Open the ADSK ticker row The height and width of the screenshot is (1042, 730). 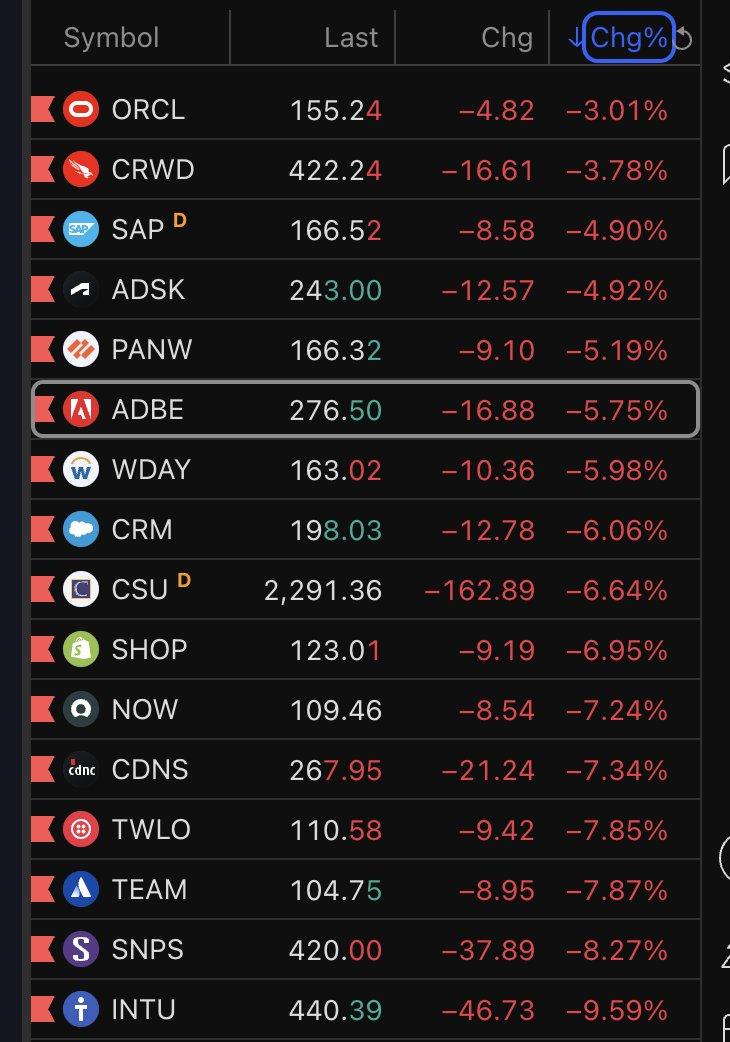tap(149, 289)
